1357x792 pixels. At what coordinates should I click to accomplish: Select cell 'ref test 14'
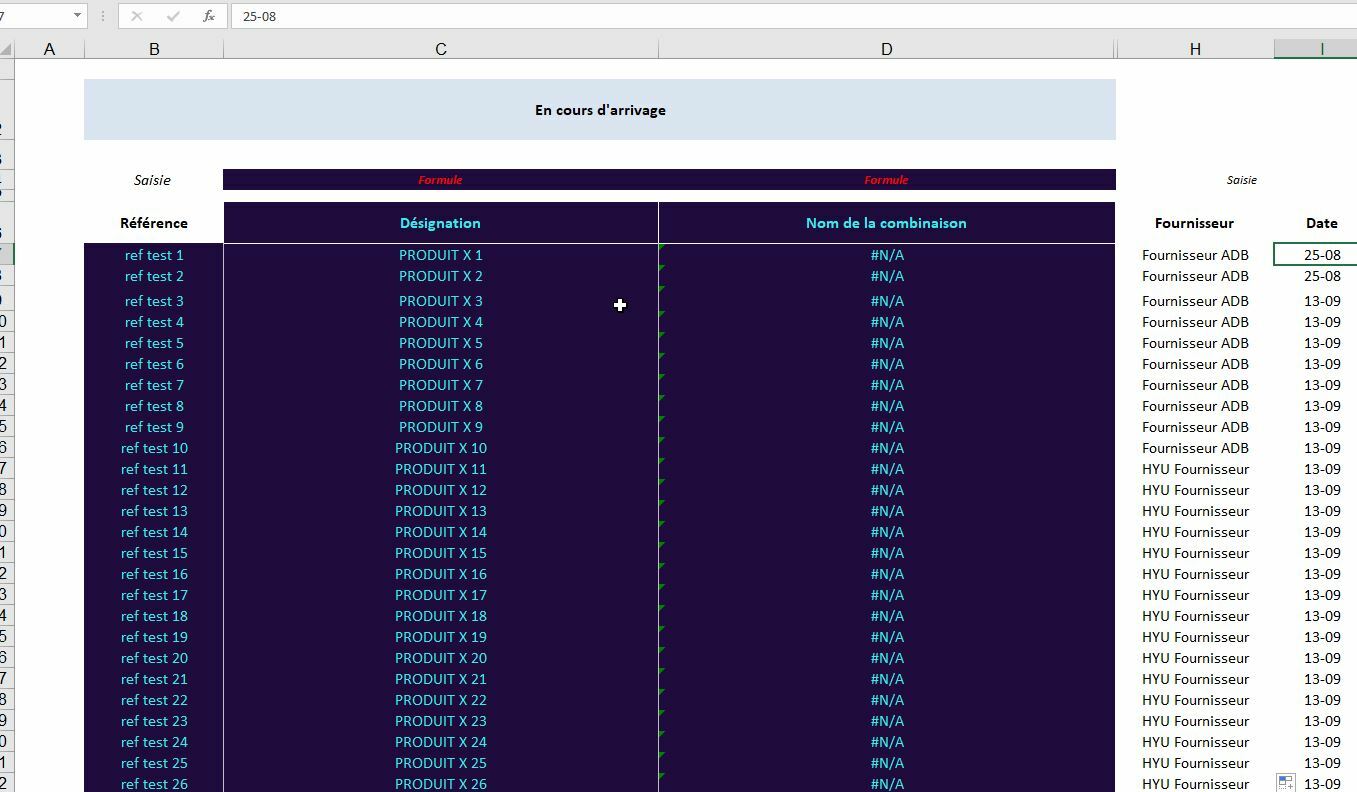154,532
